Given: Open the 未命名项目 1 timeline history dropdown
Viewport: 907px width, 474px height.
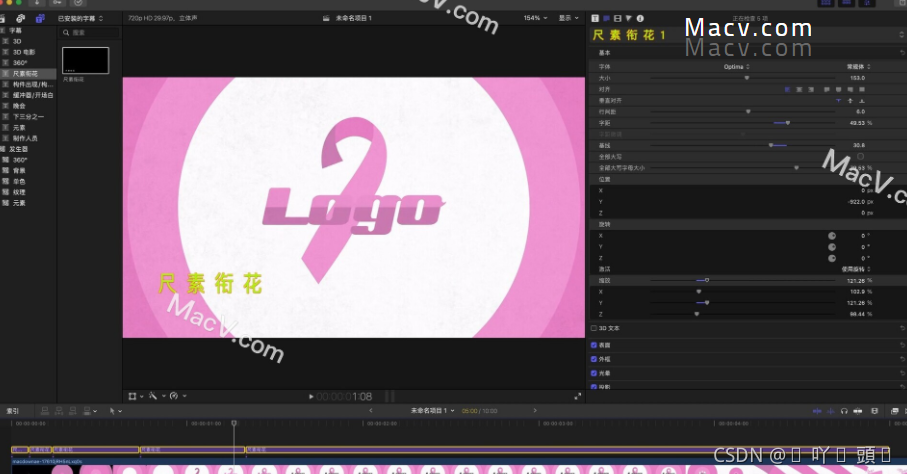Looking at the screenshot, I should click(x=433, y=411).
